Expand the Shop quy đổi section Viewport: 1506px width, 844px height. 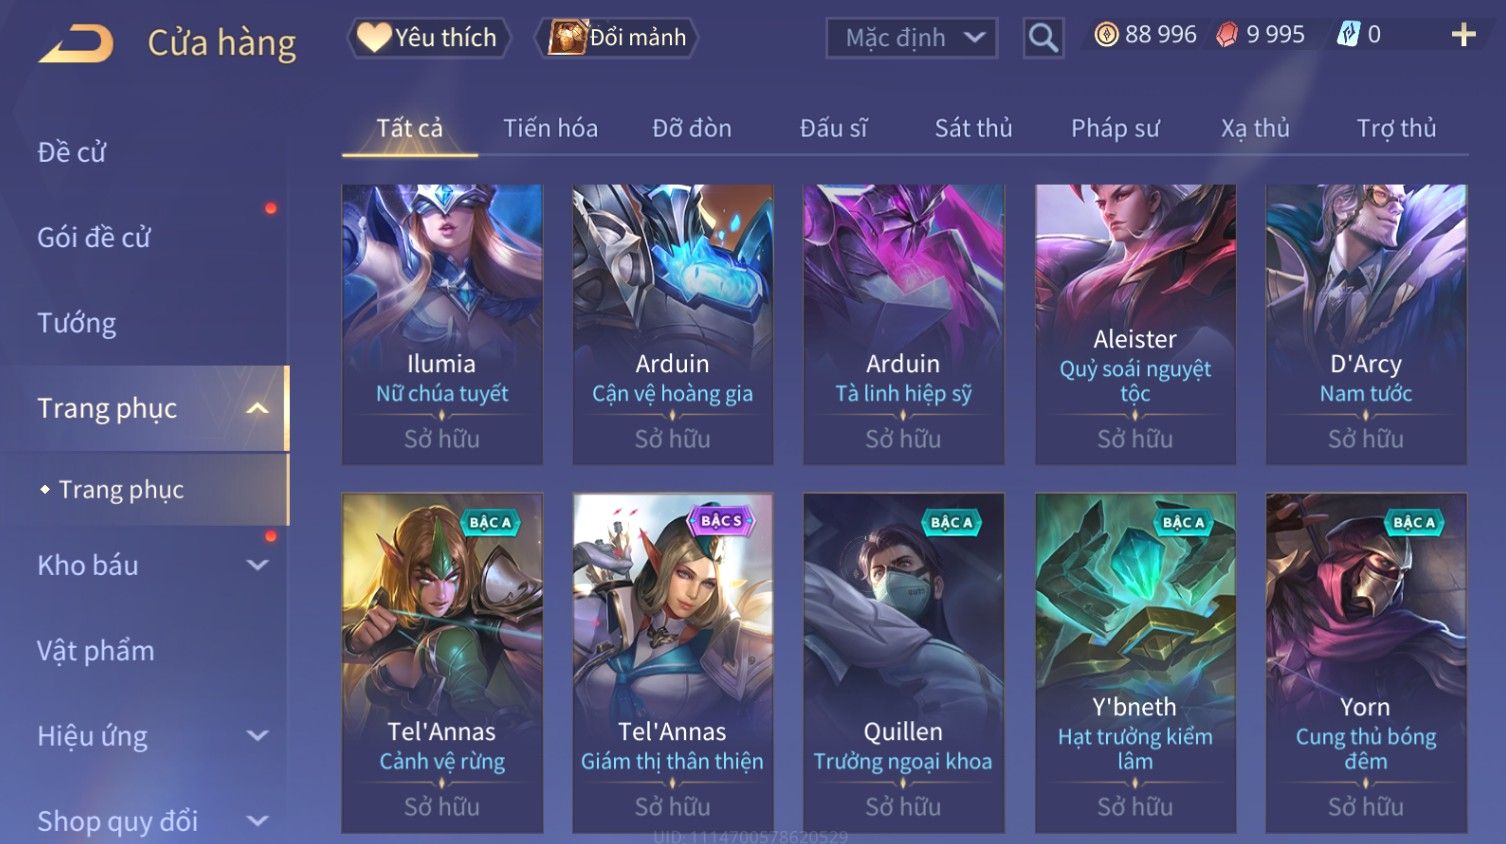click(257, 821)
